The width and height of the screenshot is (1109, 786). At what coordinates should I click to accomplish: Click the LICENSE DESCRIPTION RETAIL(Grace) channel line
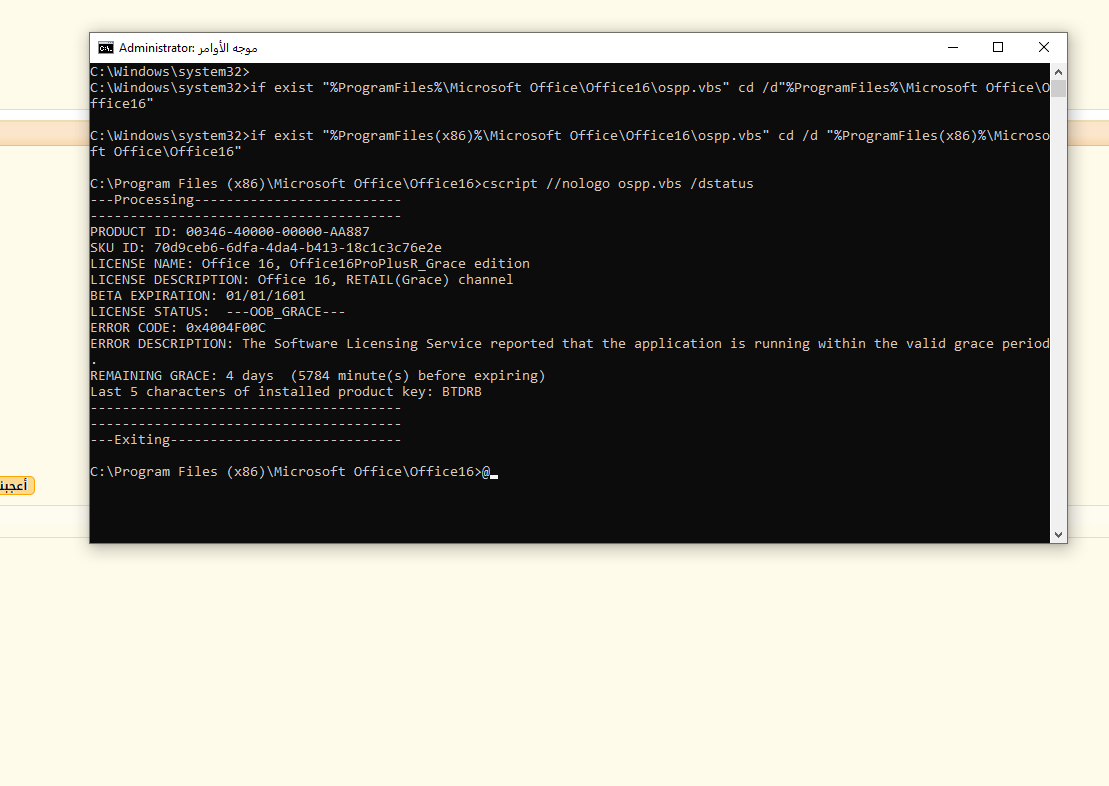pos(302,279)
